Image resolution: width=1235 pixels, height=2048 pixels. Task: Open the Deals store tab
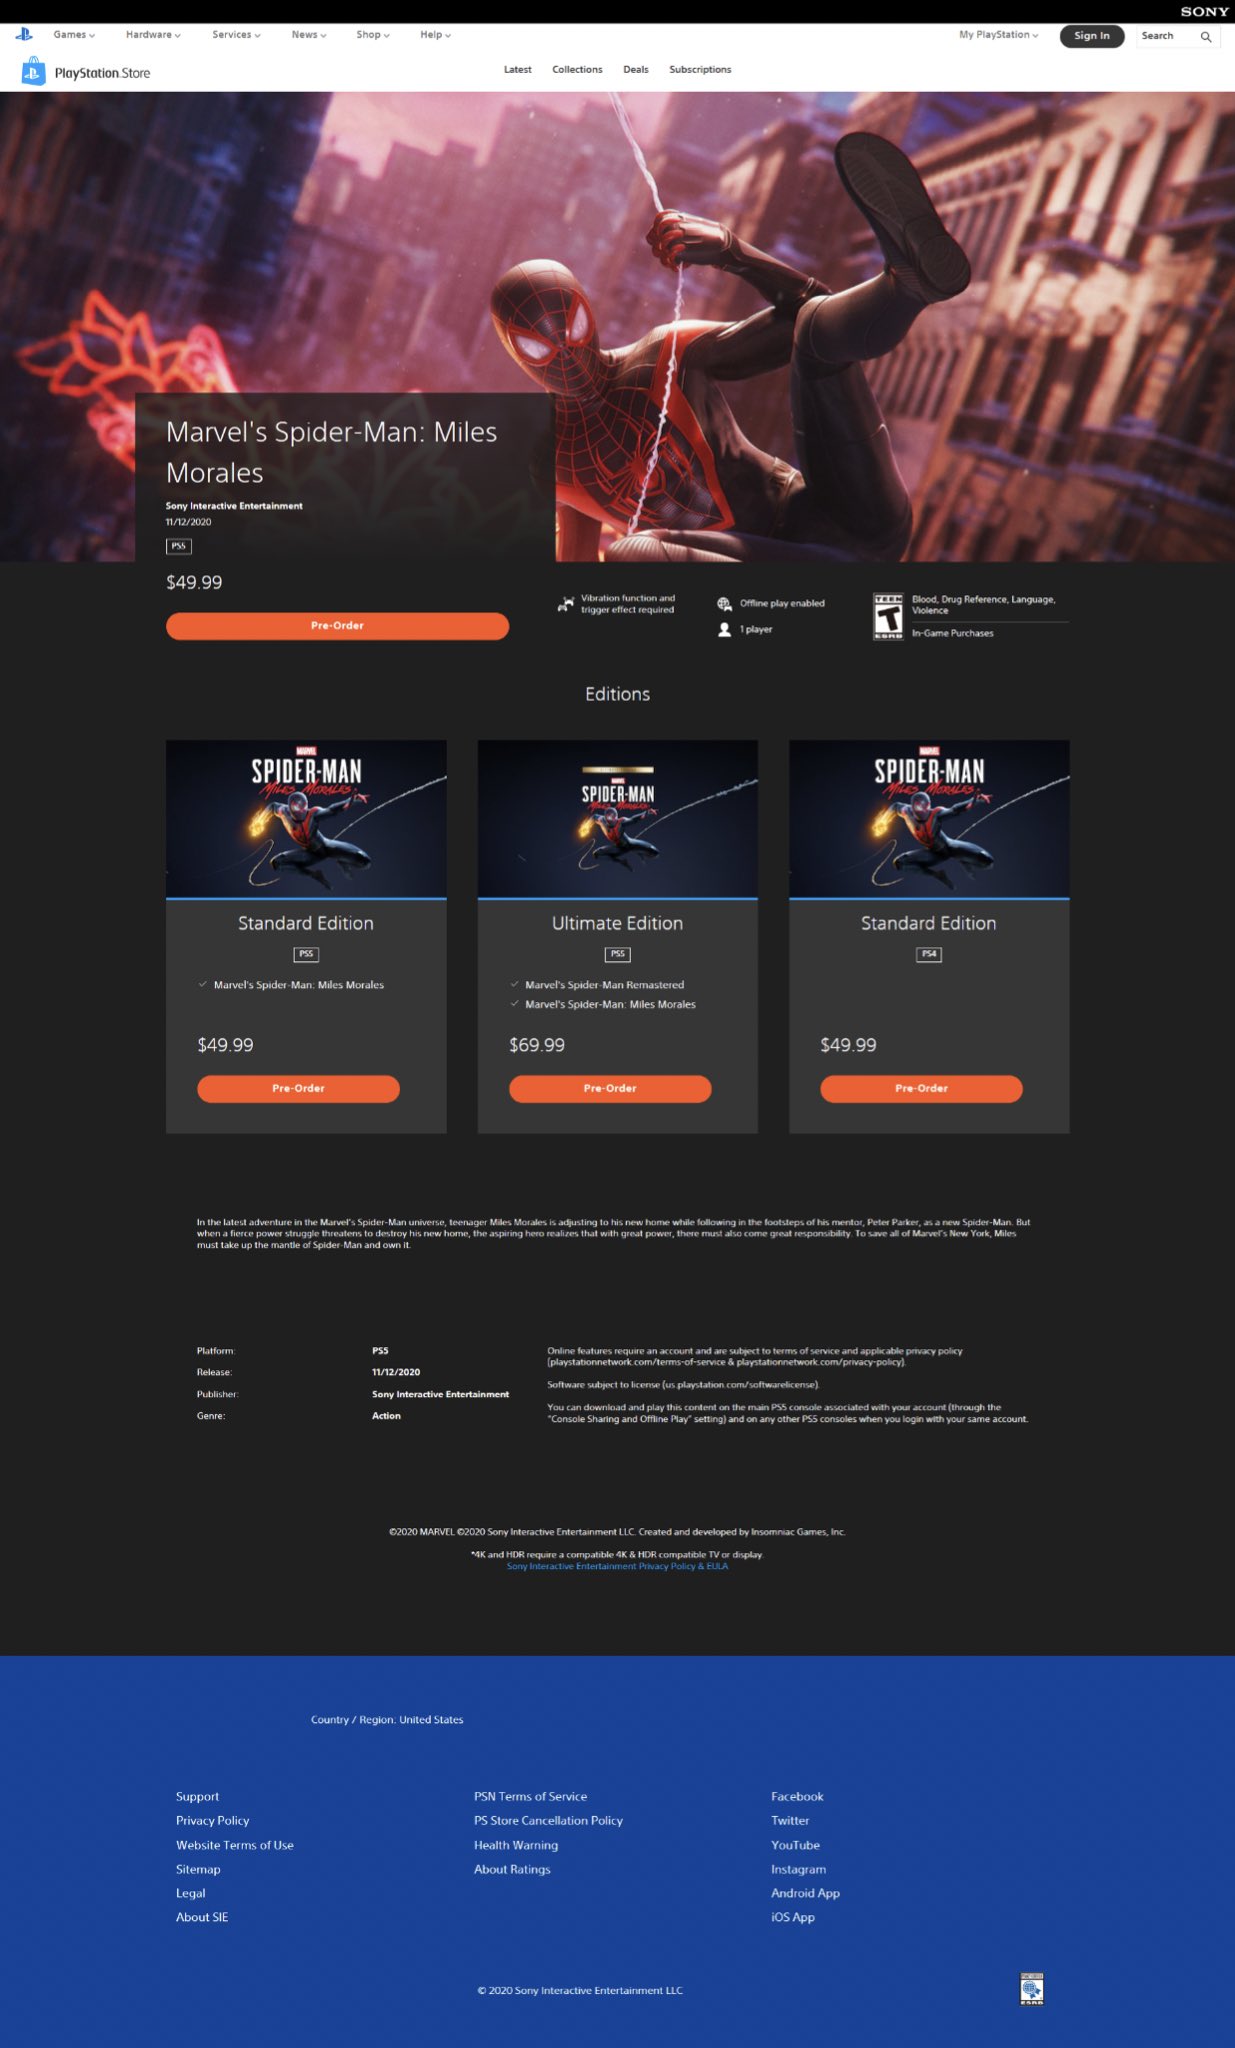pyautogui.click(x=635, y=70)
